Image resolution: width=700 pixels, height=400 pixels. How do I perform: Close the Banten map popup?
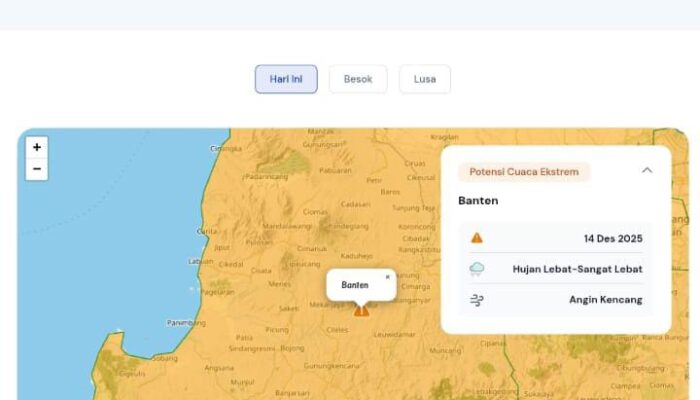(388, 277)
